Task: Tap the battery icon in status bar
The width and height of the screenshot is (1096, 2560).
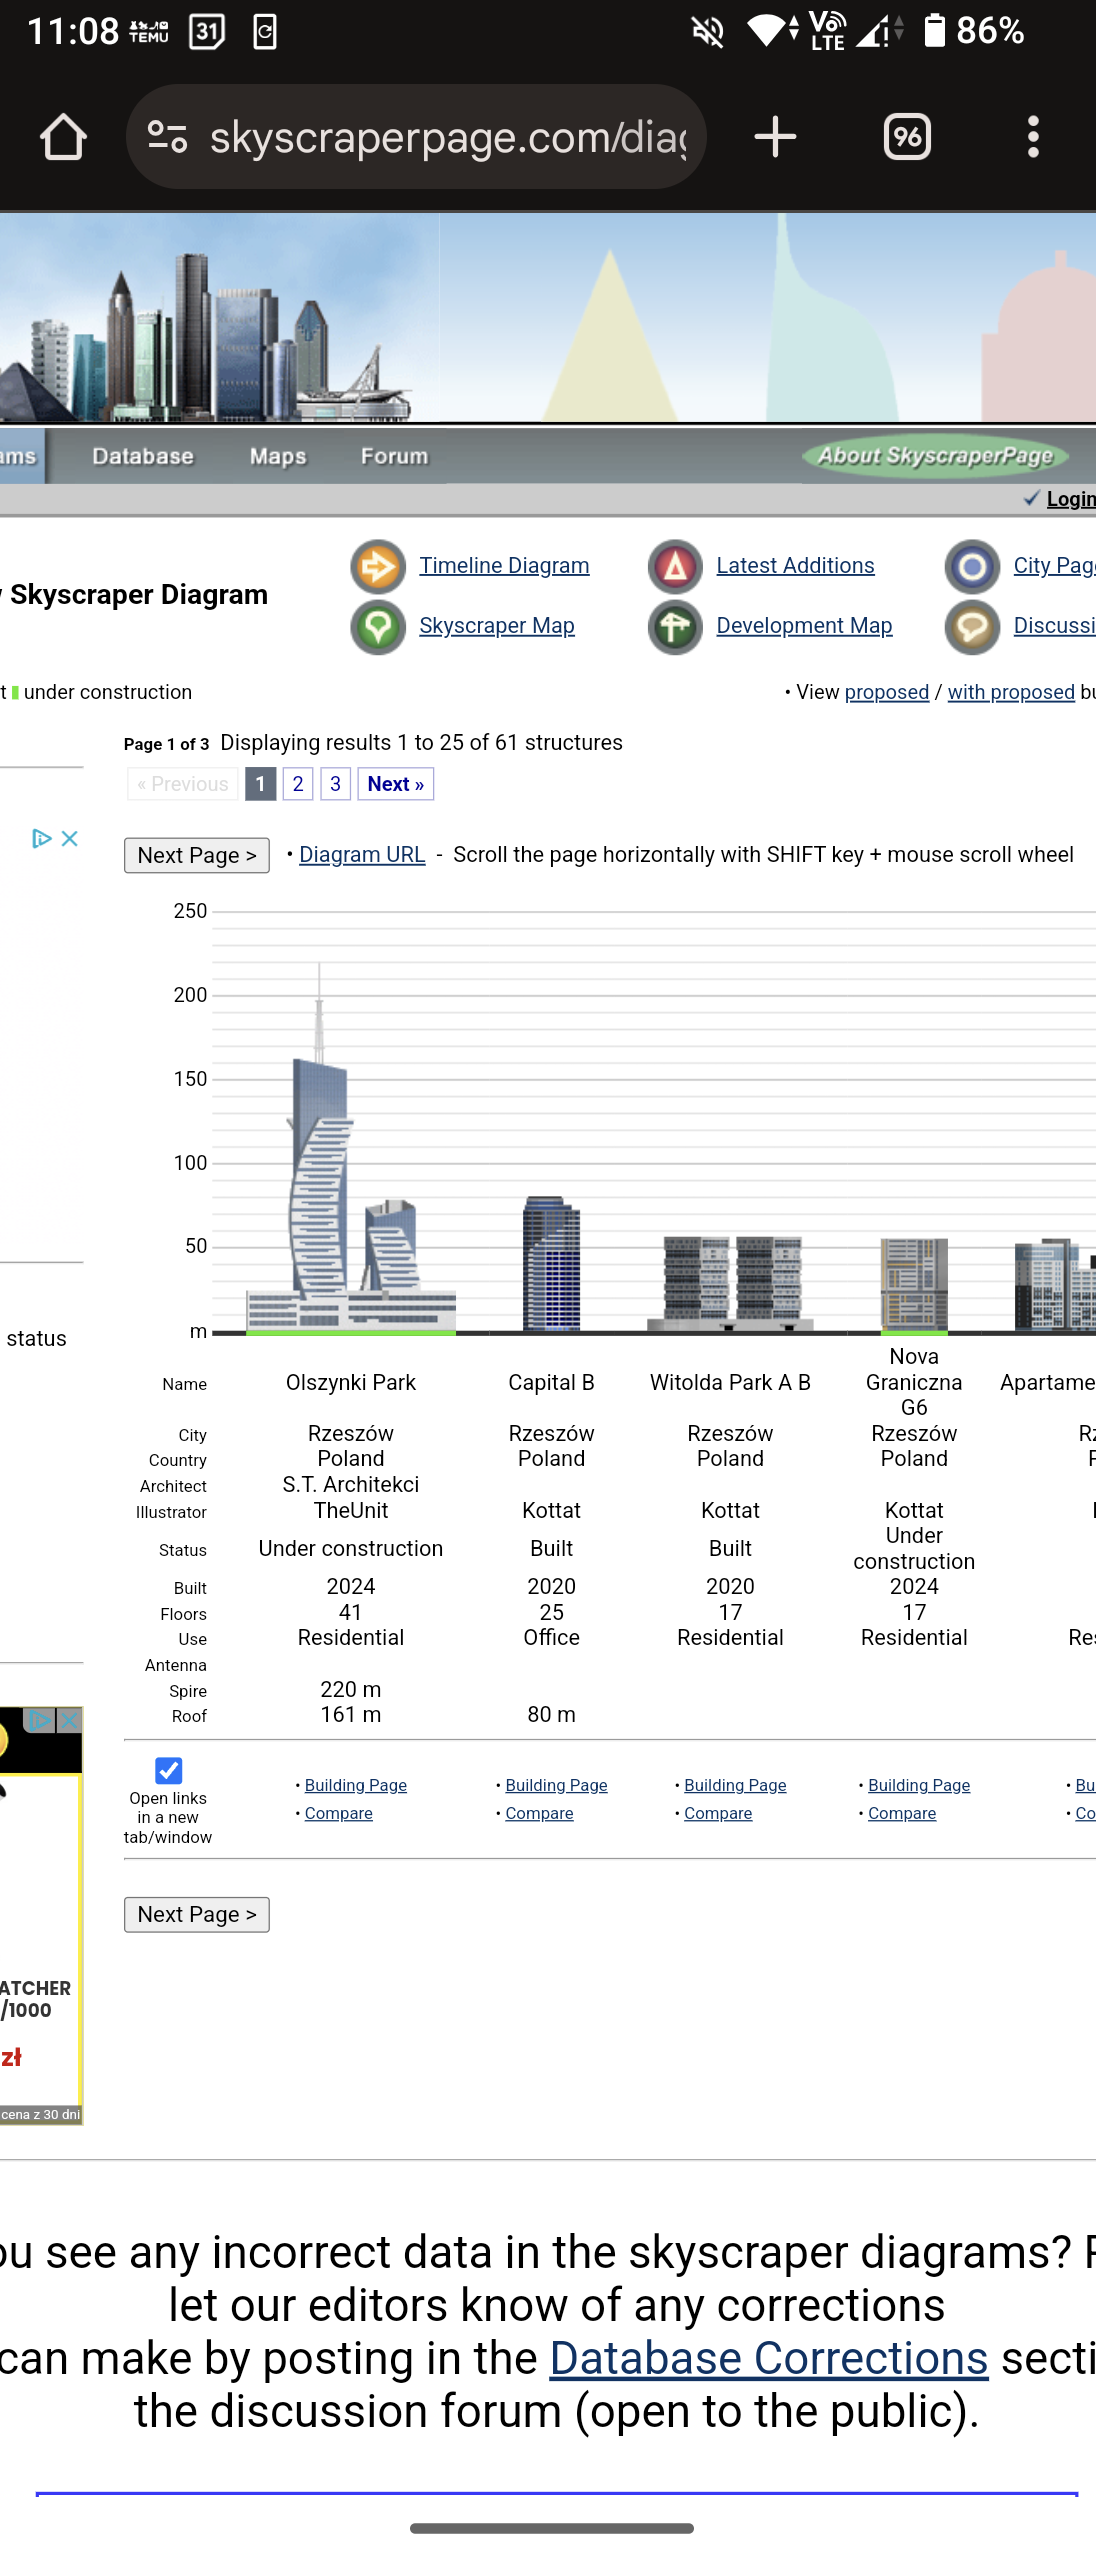Action: pos(934,31)
